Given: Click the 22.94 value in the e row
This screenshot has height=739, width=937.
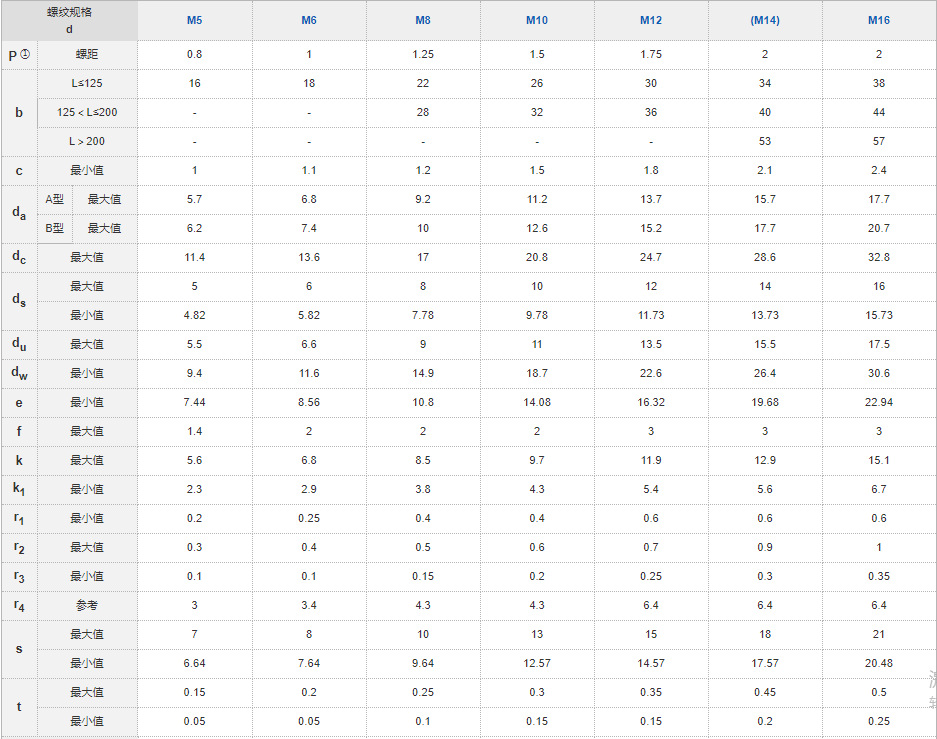Looking at the screenshot, I should tap(879, 402).
